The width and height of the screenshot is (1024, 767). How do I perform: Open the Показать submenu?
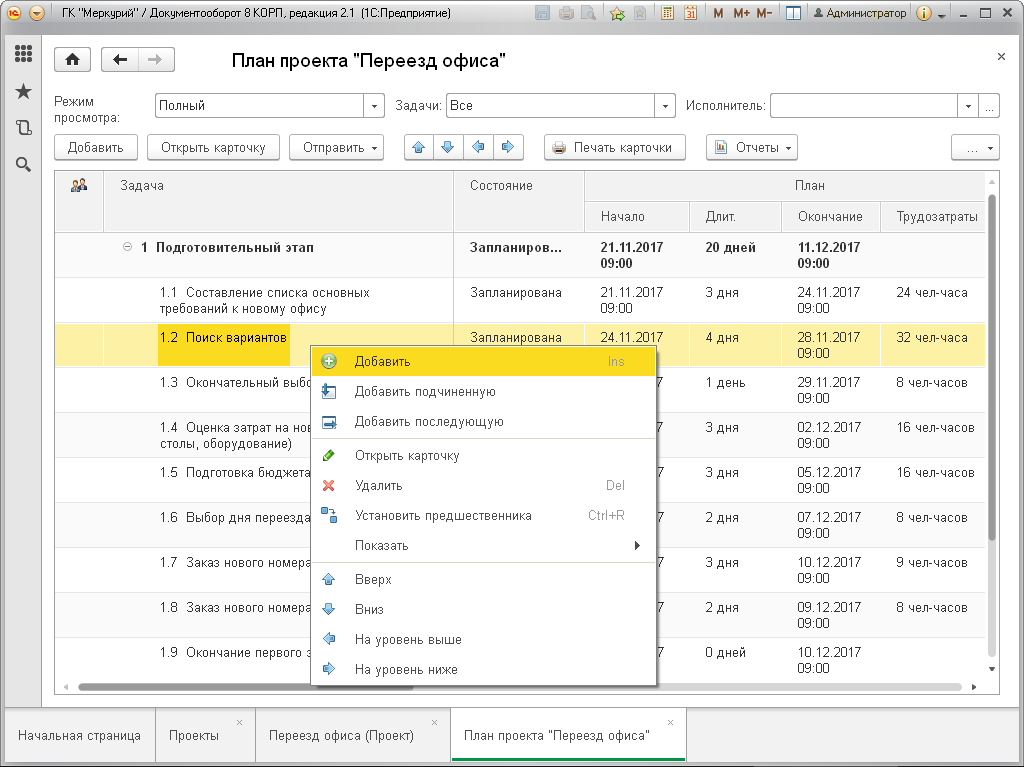483,546
